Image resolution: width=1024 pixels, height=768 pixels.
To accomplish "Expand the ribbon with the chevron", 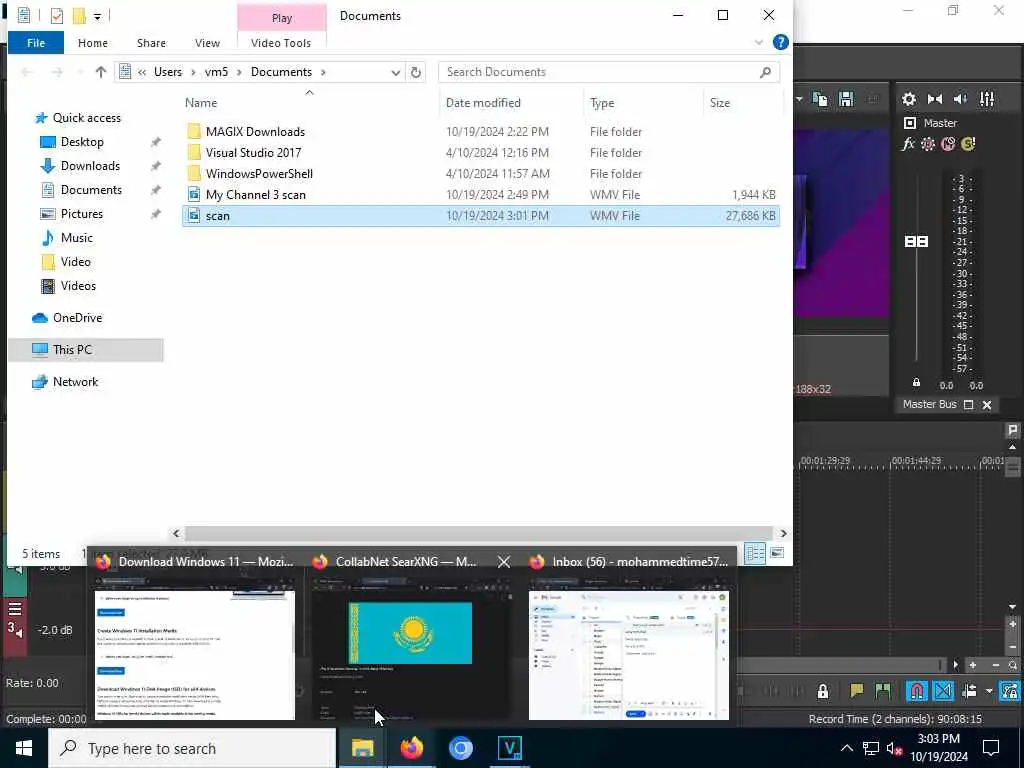I will click(758, 42).
